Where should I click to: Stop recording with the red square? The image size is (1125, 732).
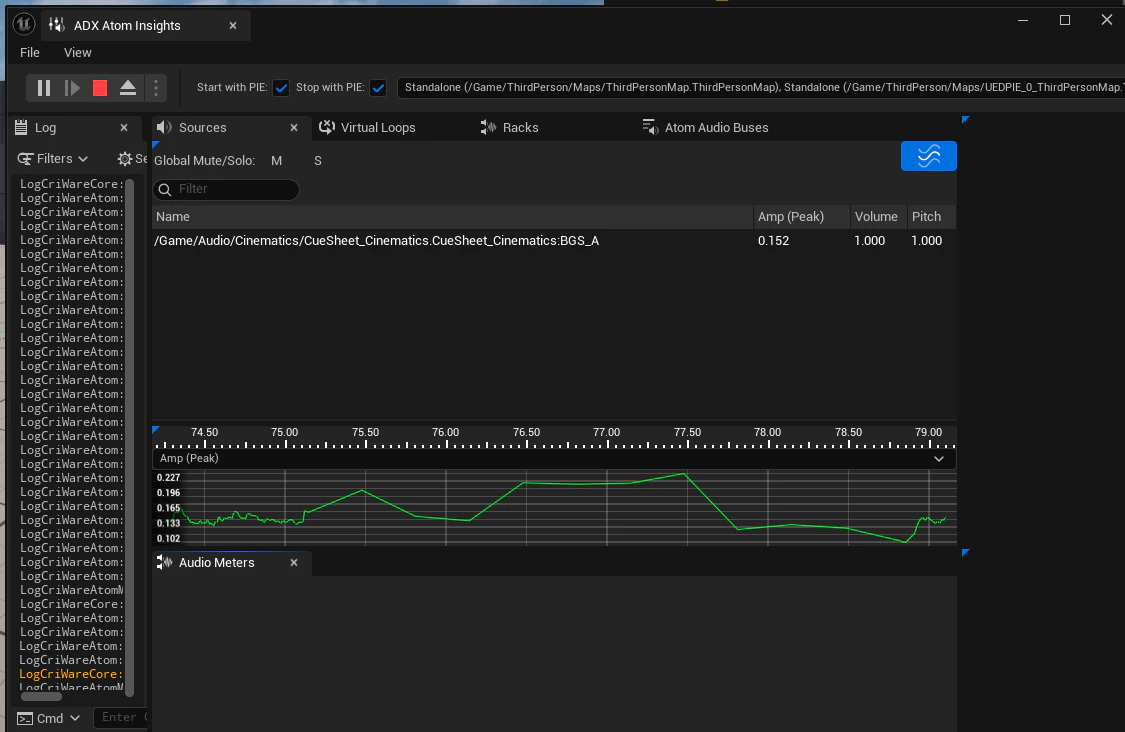(100, 88)
